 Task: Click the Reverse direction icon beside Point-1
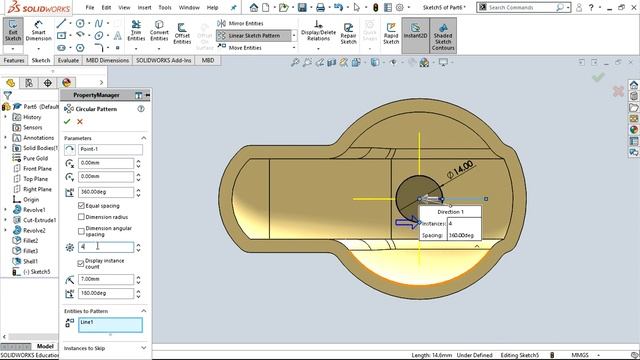click(x=70, y=149)
